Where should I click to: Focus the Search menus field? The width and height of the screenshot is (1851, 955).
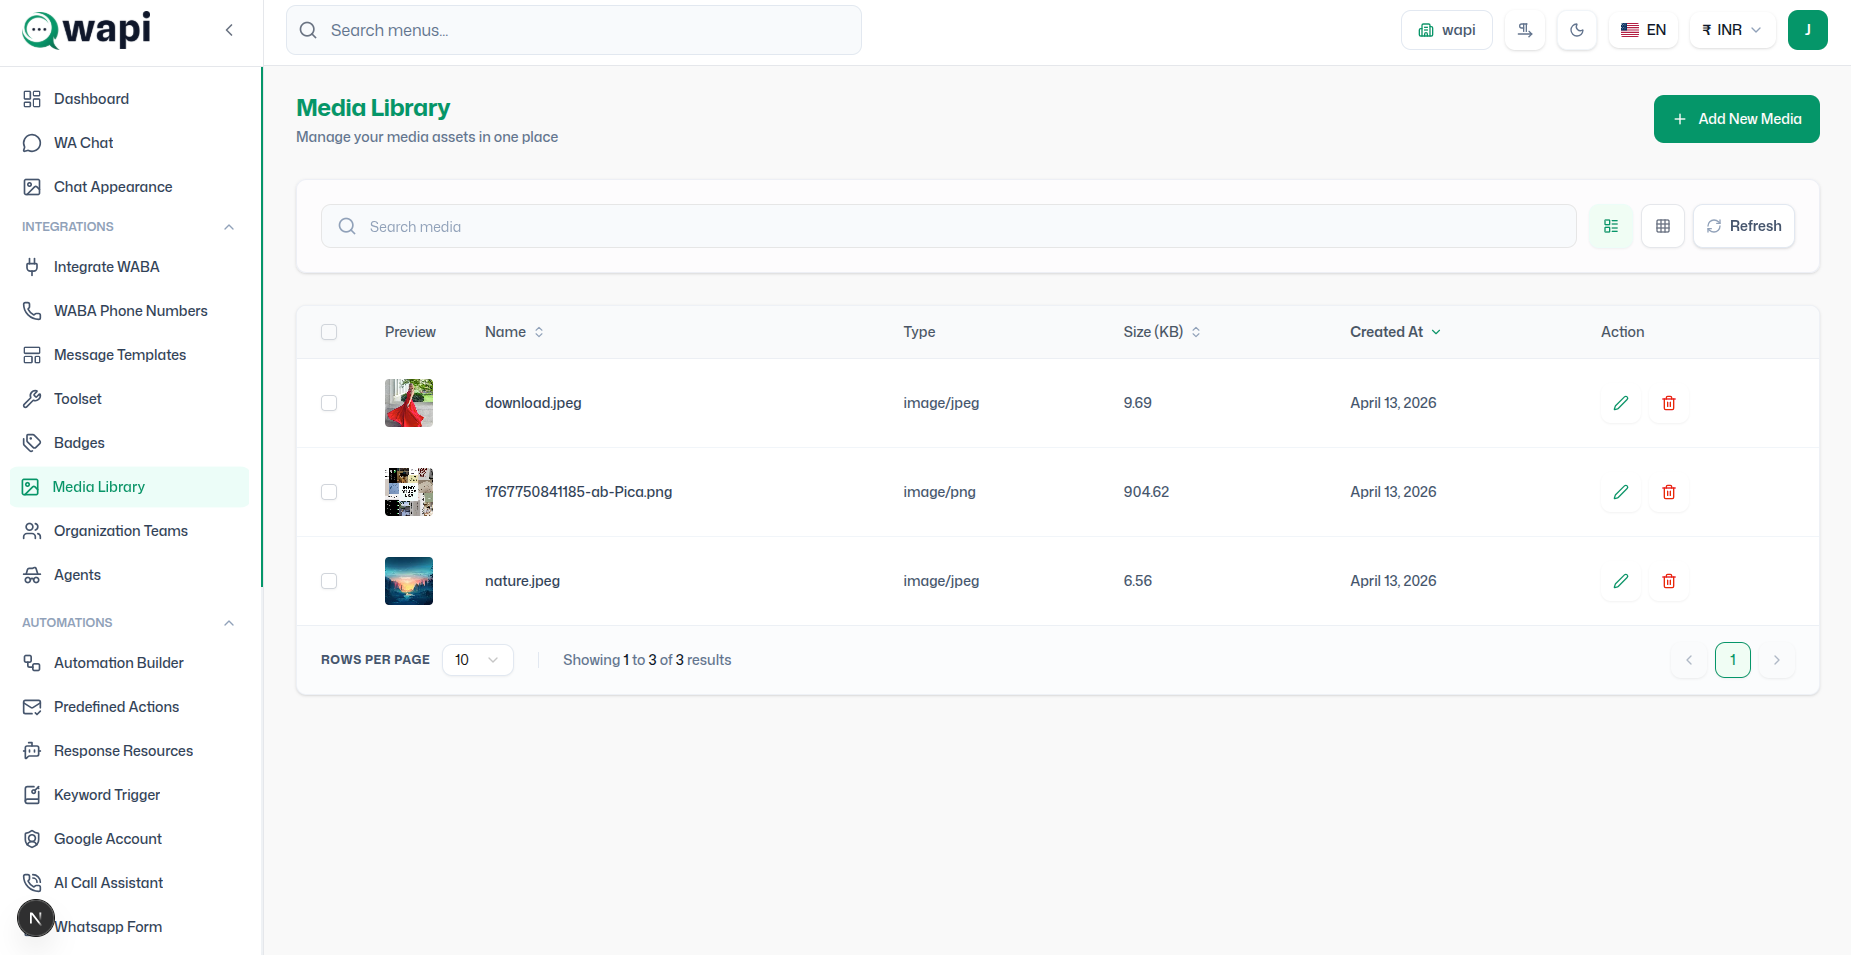[574, 30]
